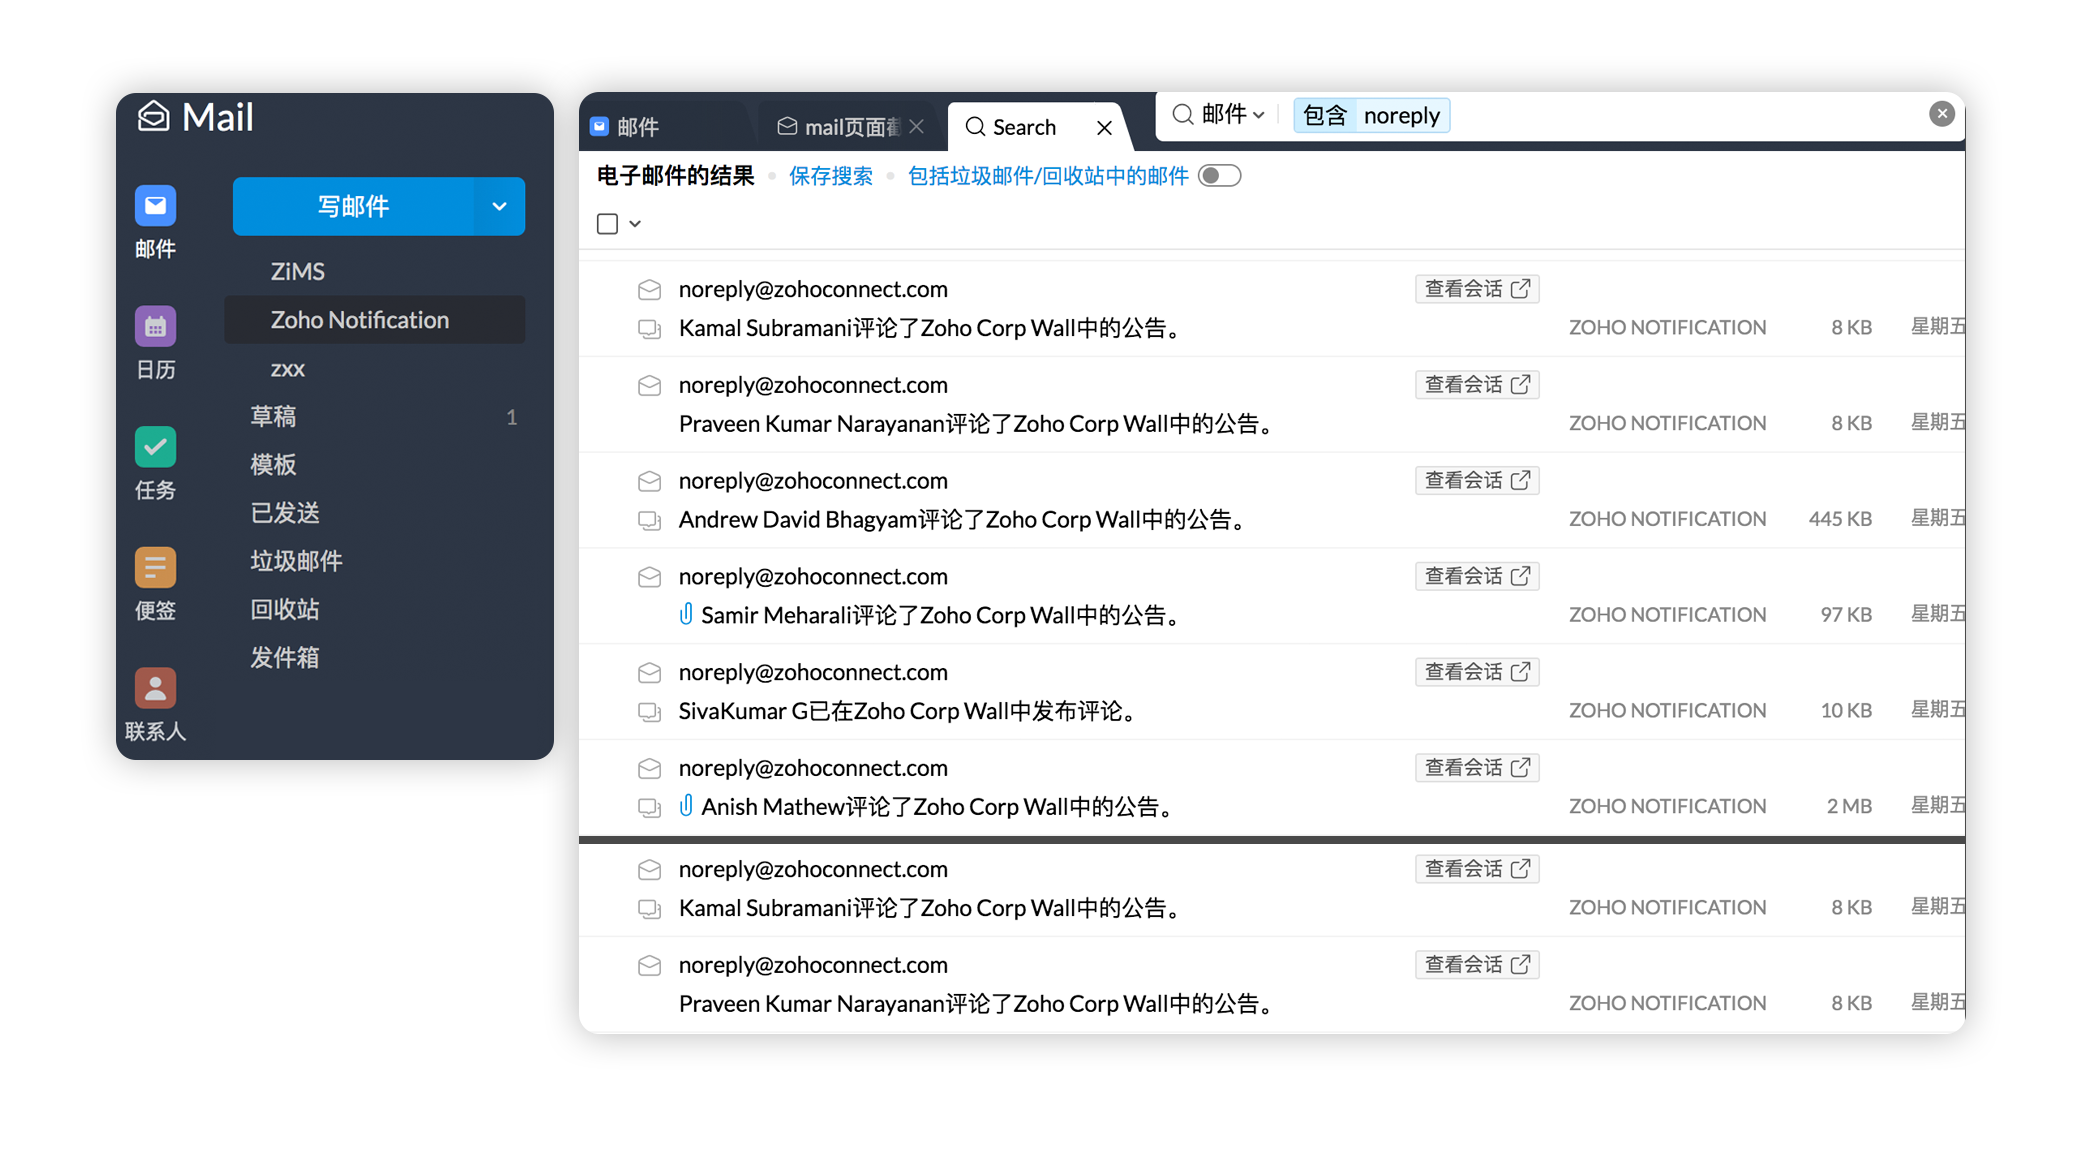Clear the search with the round X icon
The width and height of the screenshot is (2080, 1168).
1941,114
